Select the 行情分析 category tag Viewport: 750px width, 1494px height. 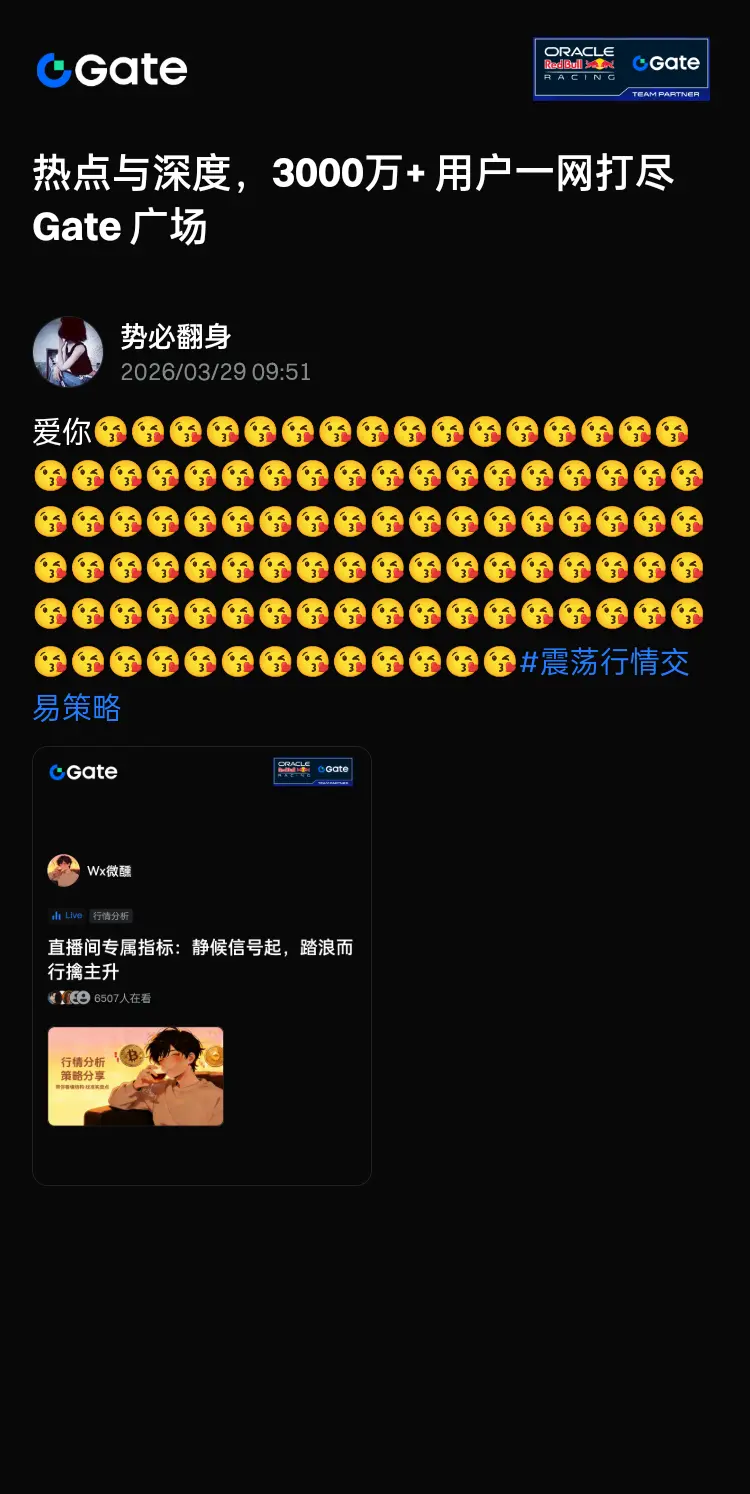tap(111, 916)
